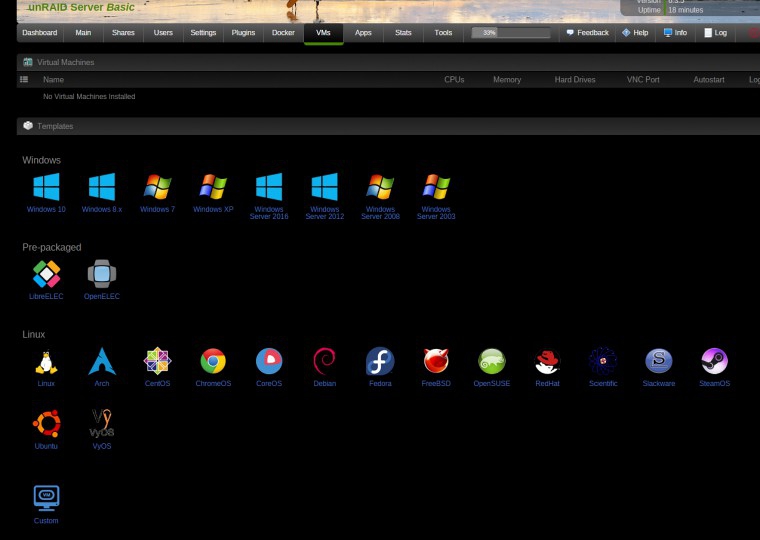The width and height of the screenshot is (760, 540).
Task: Pick the Windows 7 template icon
Action: [x=158, y=187]
